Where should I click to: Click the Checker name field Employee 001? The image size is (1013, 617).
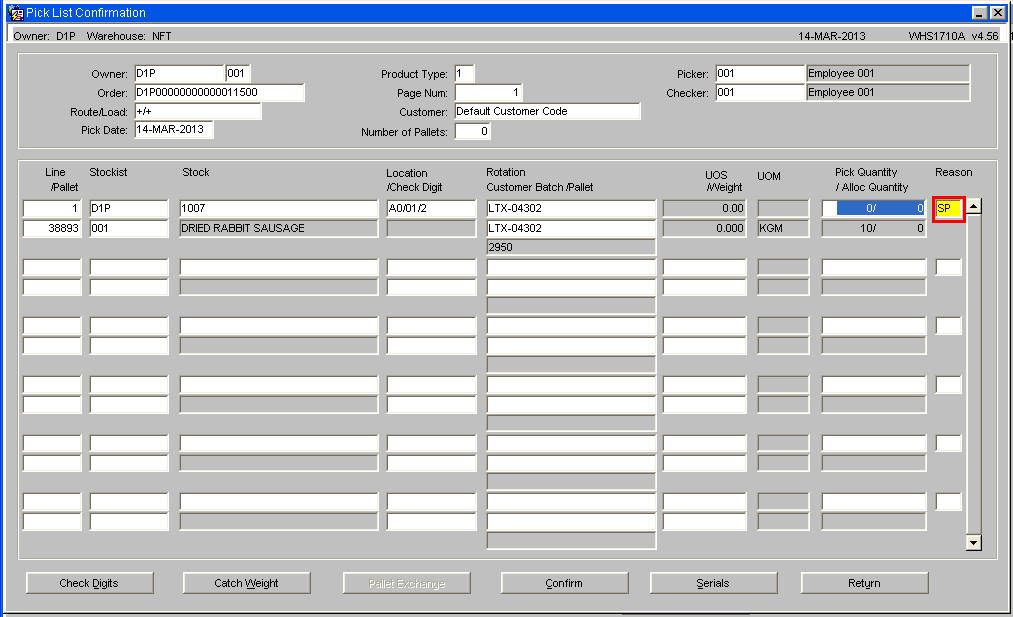click(x=888, y=92)
